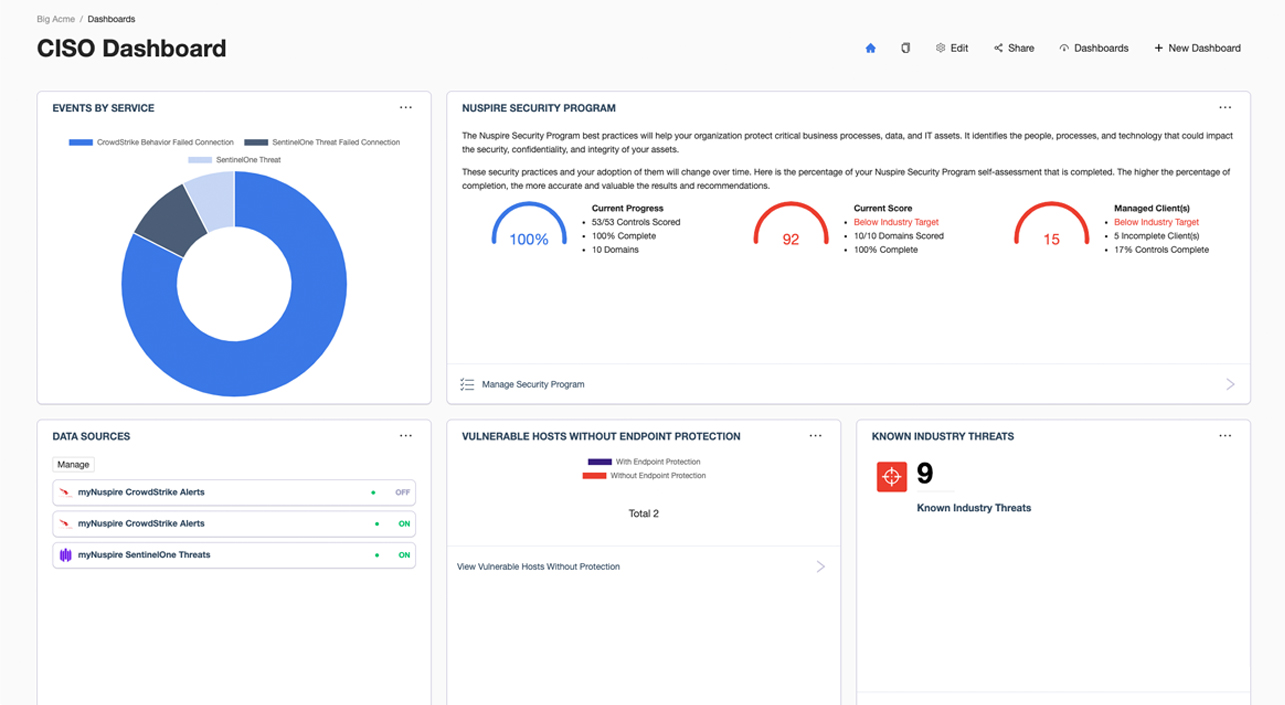Image resolution: width=1285 pixels, height=705 pixels.
Task: Click the light blue donut chart segment
Action: pos(214,200)
